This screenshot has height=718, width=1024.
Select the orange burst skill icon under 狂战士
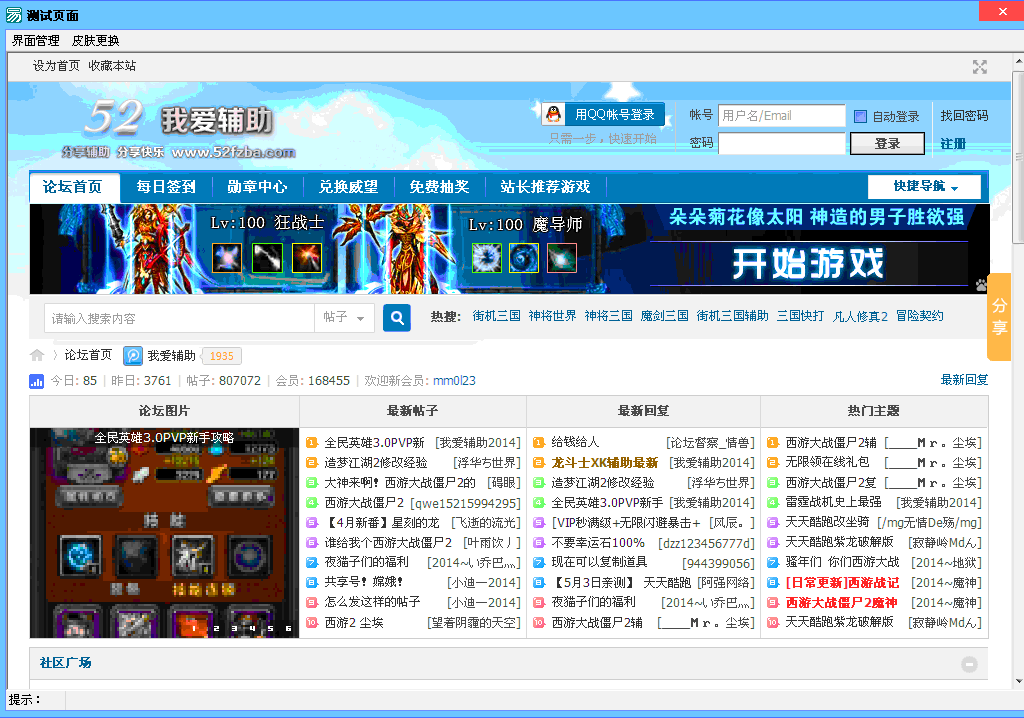point(307,257)
